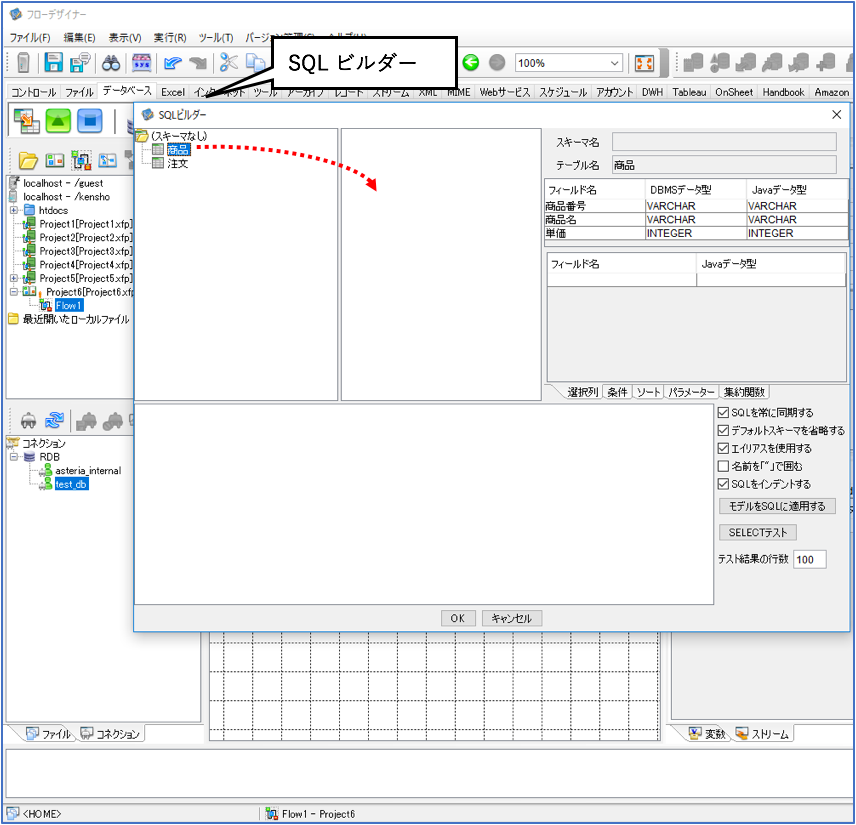Click the open folder icon in file panel

[x=28, y=161]
